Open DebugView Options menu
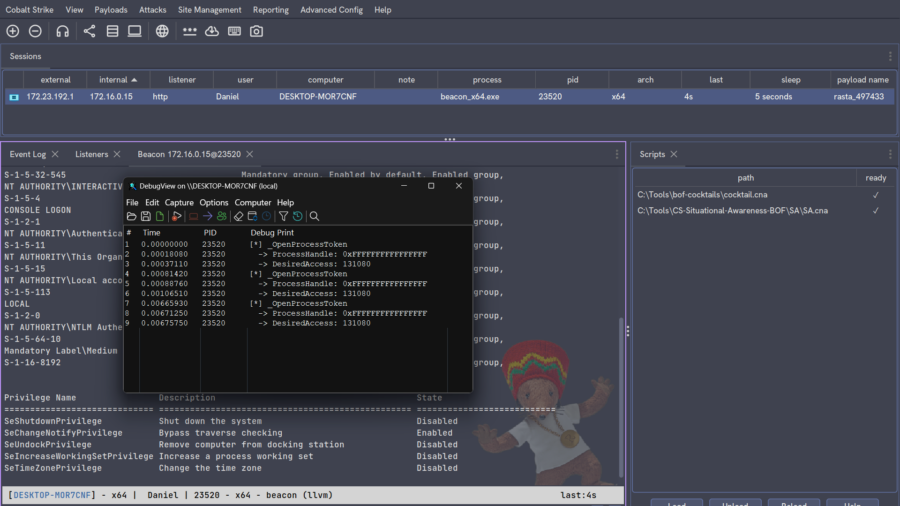 click(214, 203)
